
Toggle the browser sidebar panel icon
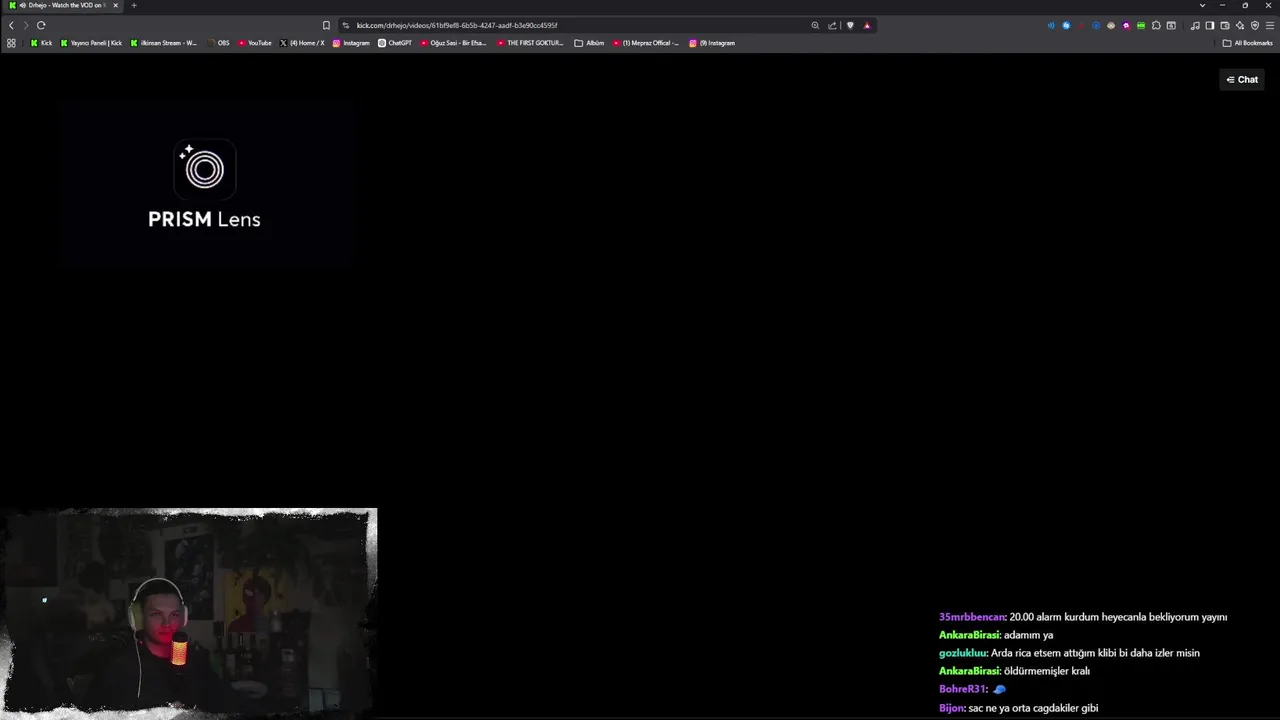(x=1210, y=25)
